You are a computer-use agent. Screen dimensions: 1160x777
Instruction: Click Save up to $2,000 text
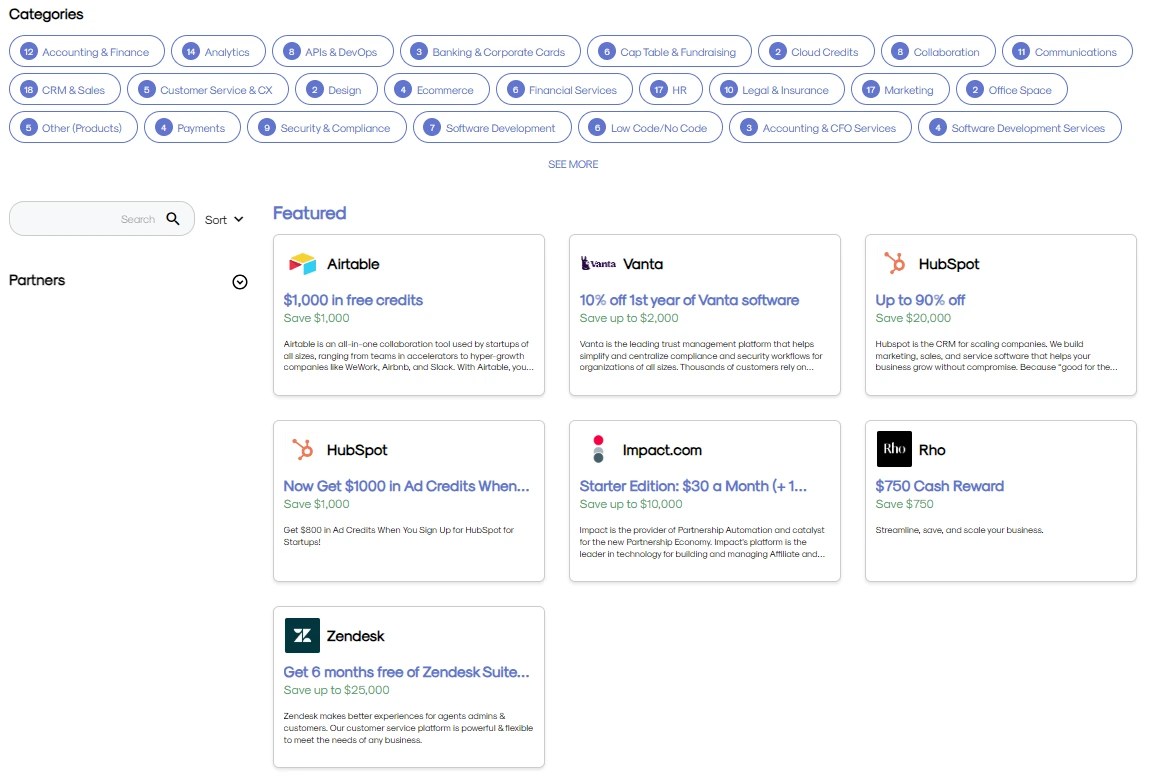(x=629, y=317)
